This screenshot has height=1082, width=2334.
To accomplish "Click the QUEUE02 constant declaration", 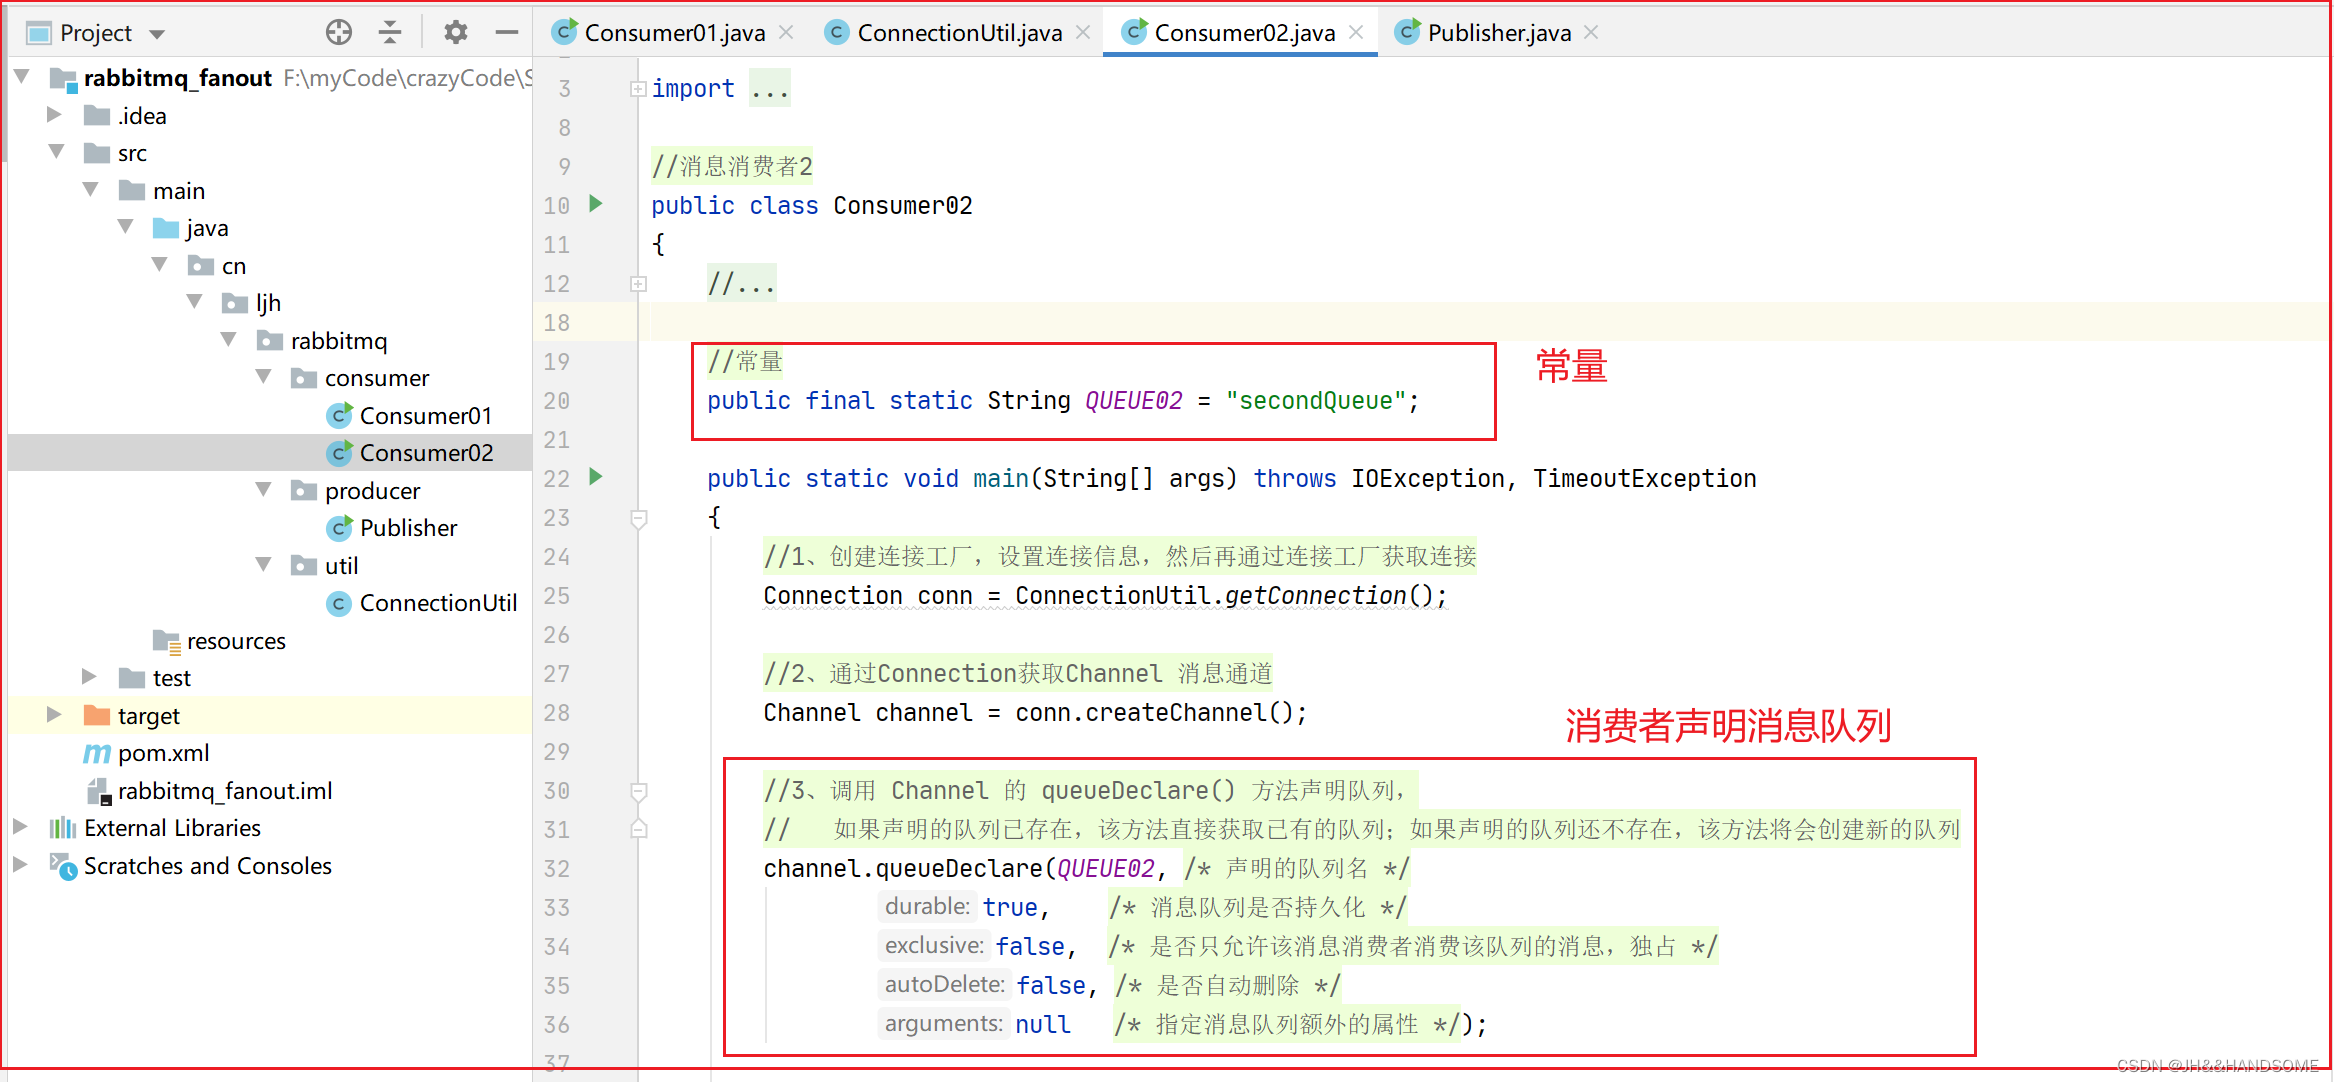I will click(x=1133, y=400).
